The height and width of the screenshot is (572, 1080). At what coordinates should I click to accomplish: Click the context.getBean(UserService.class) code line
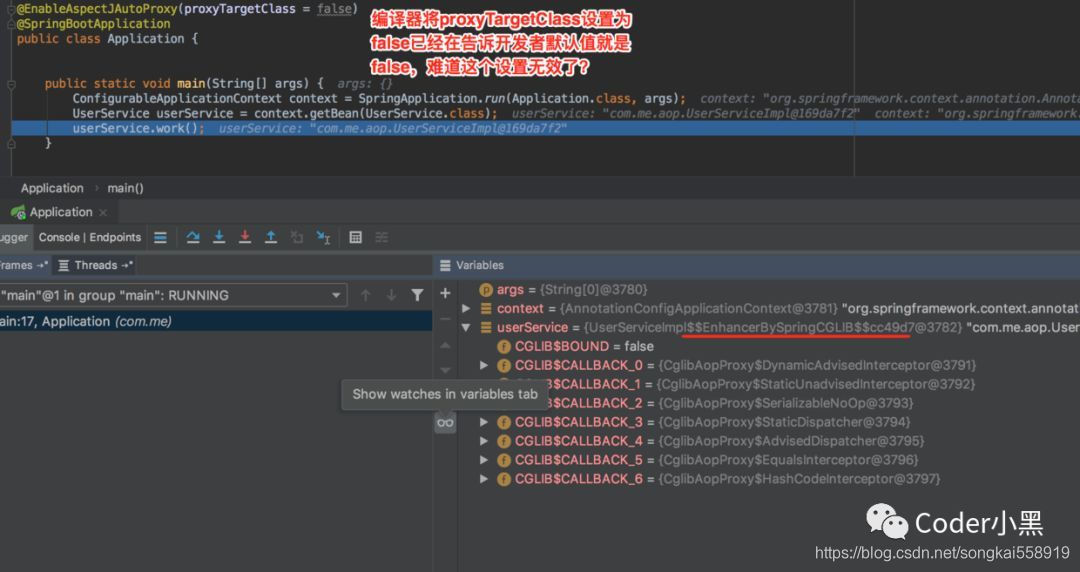click(284, 113)
